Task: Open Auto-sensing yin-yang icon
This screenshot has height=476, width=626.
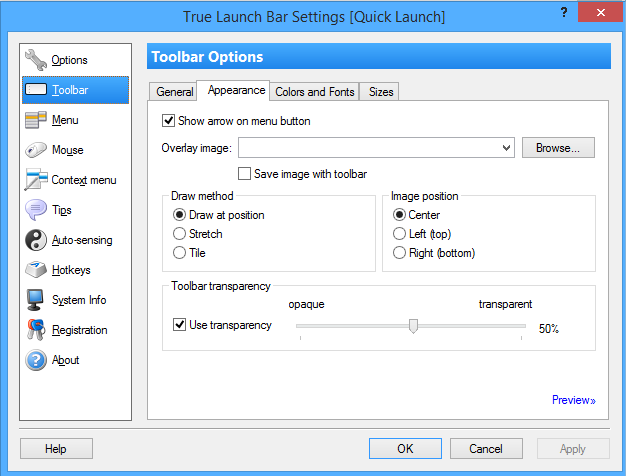Action: click(36, 240)
